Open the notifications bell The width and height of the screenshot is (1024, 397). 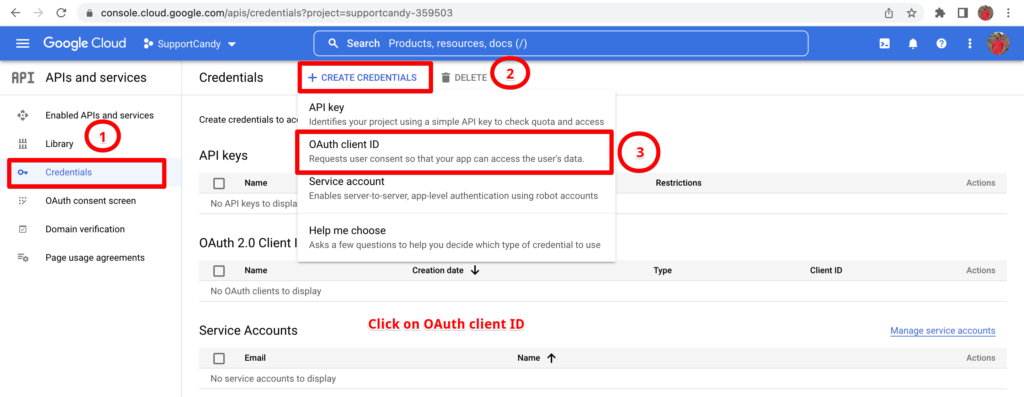tap(913, 44)
